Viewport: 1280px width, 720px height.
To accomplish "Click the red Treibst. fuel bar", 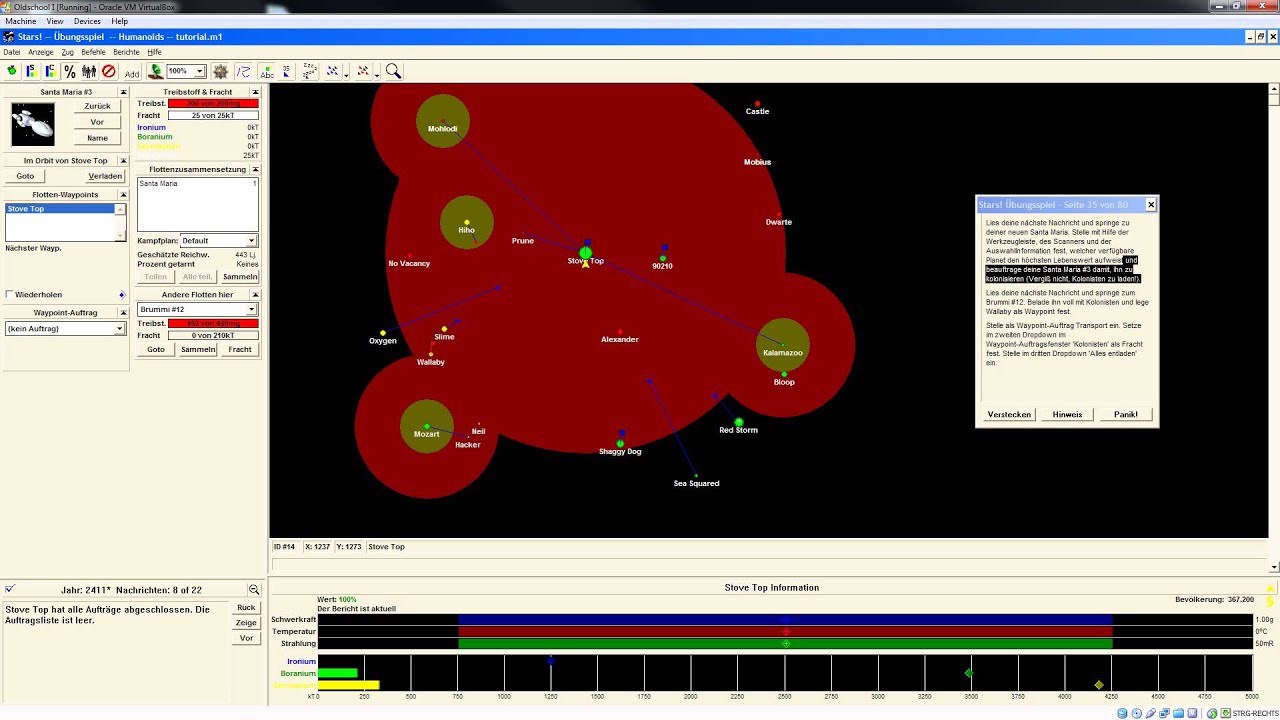I will click(x=213, y=104).
